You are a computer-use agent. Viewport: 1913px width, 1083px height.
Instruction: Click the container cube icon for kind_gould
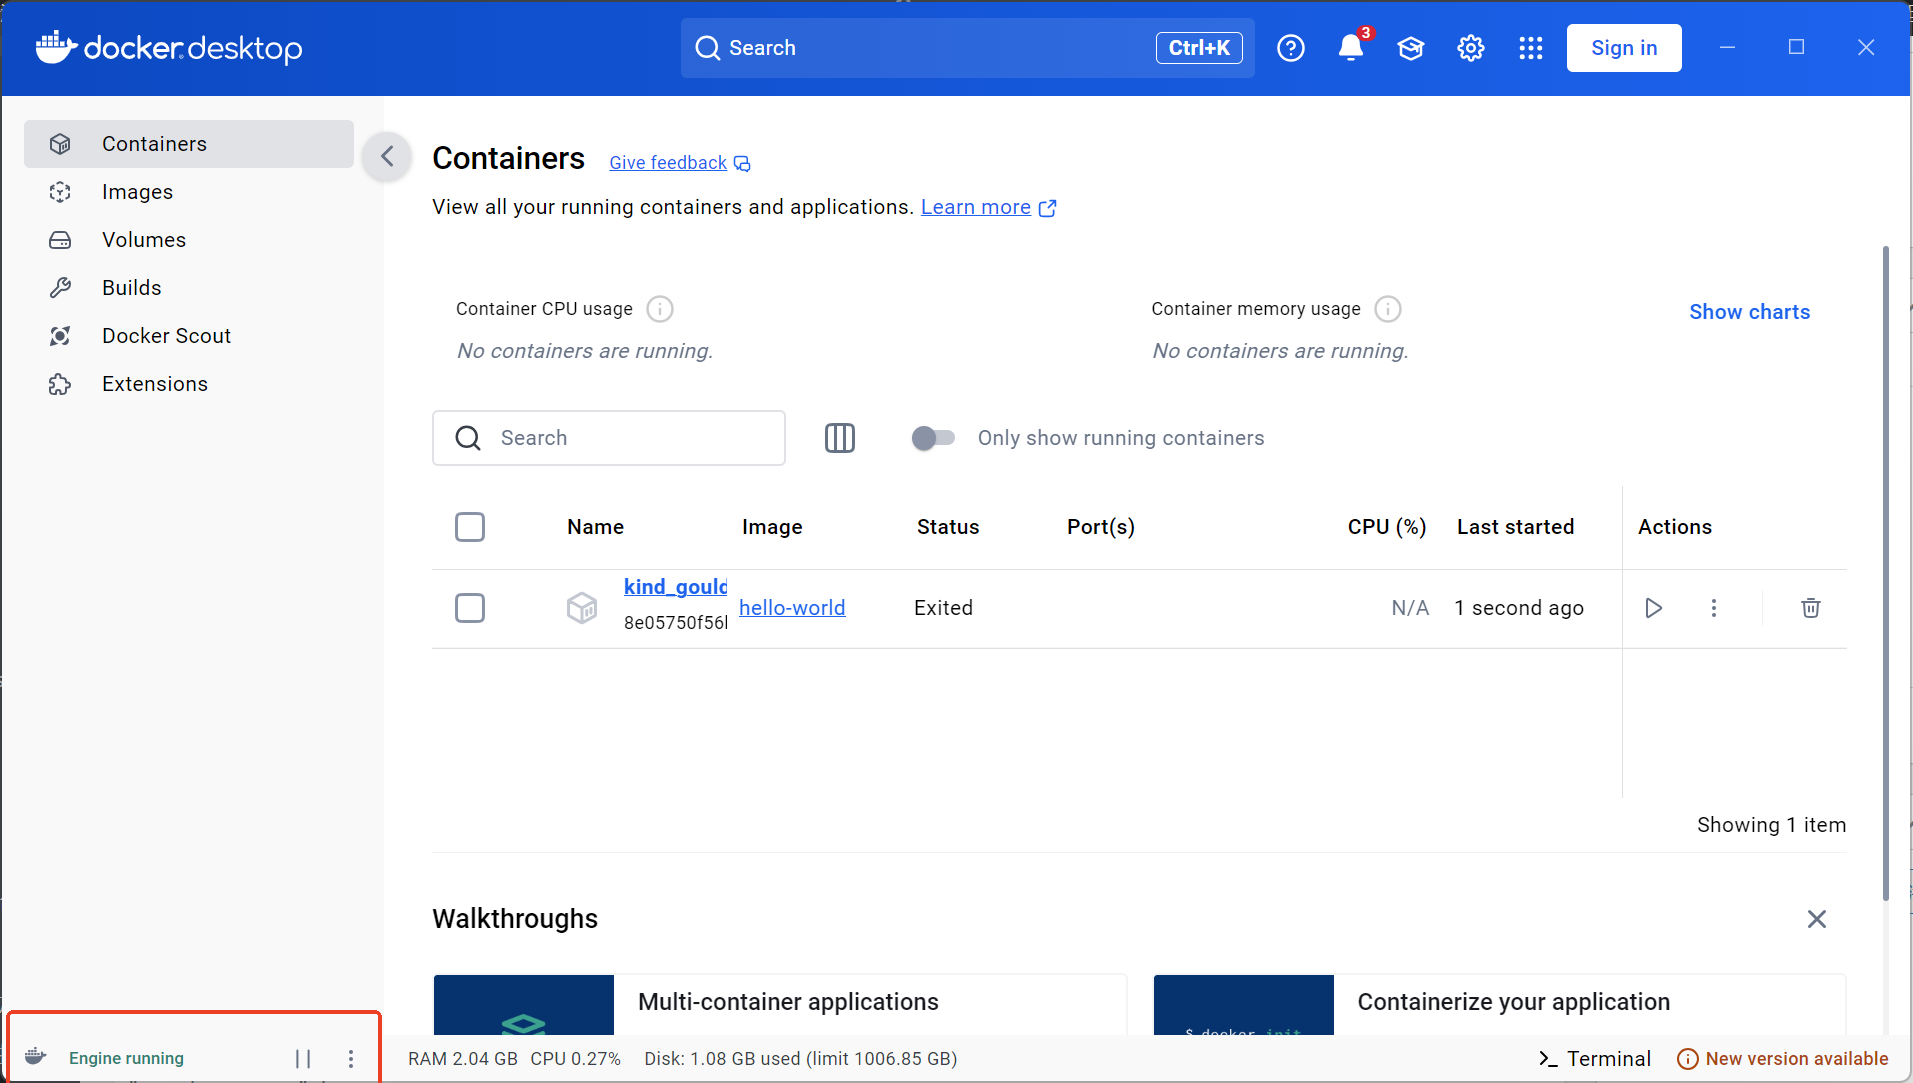(x=582, y=608)
